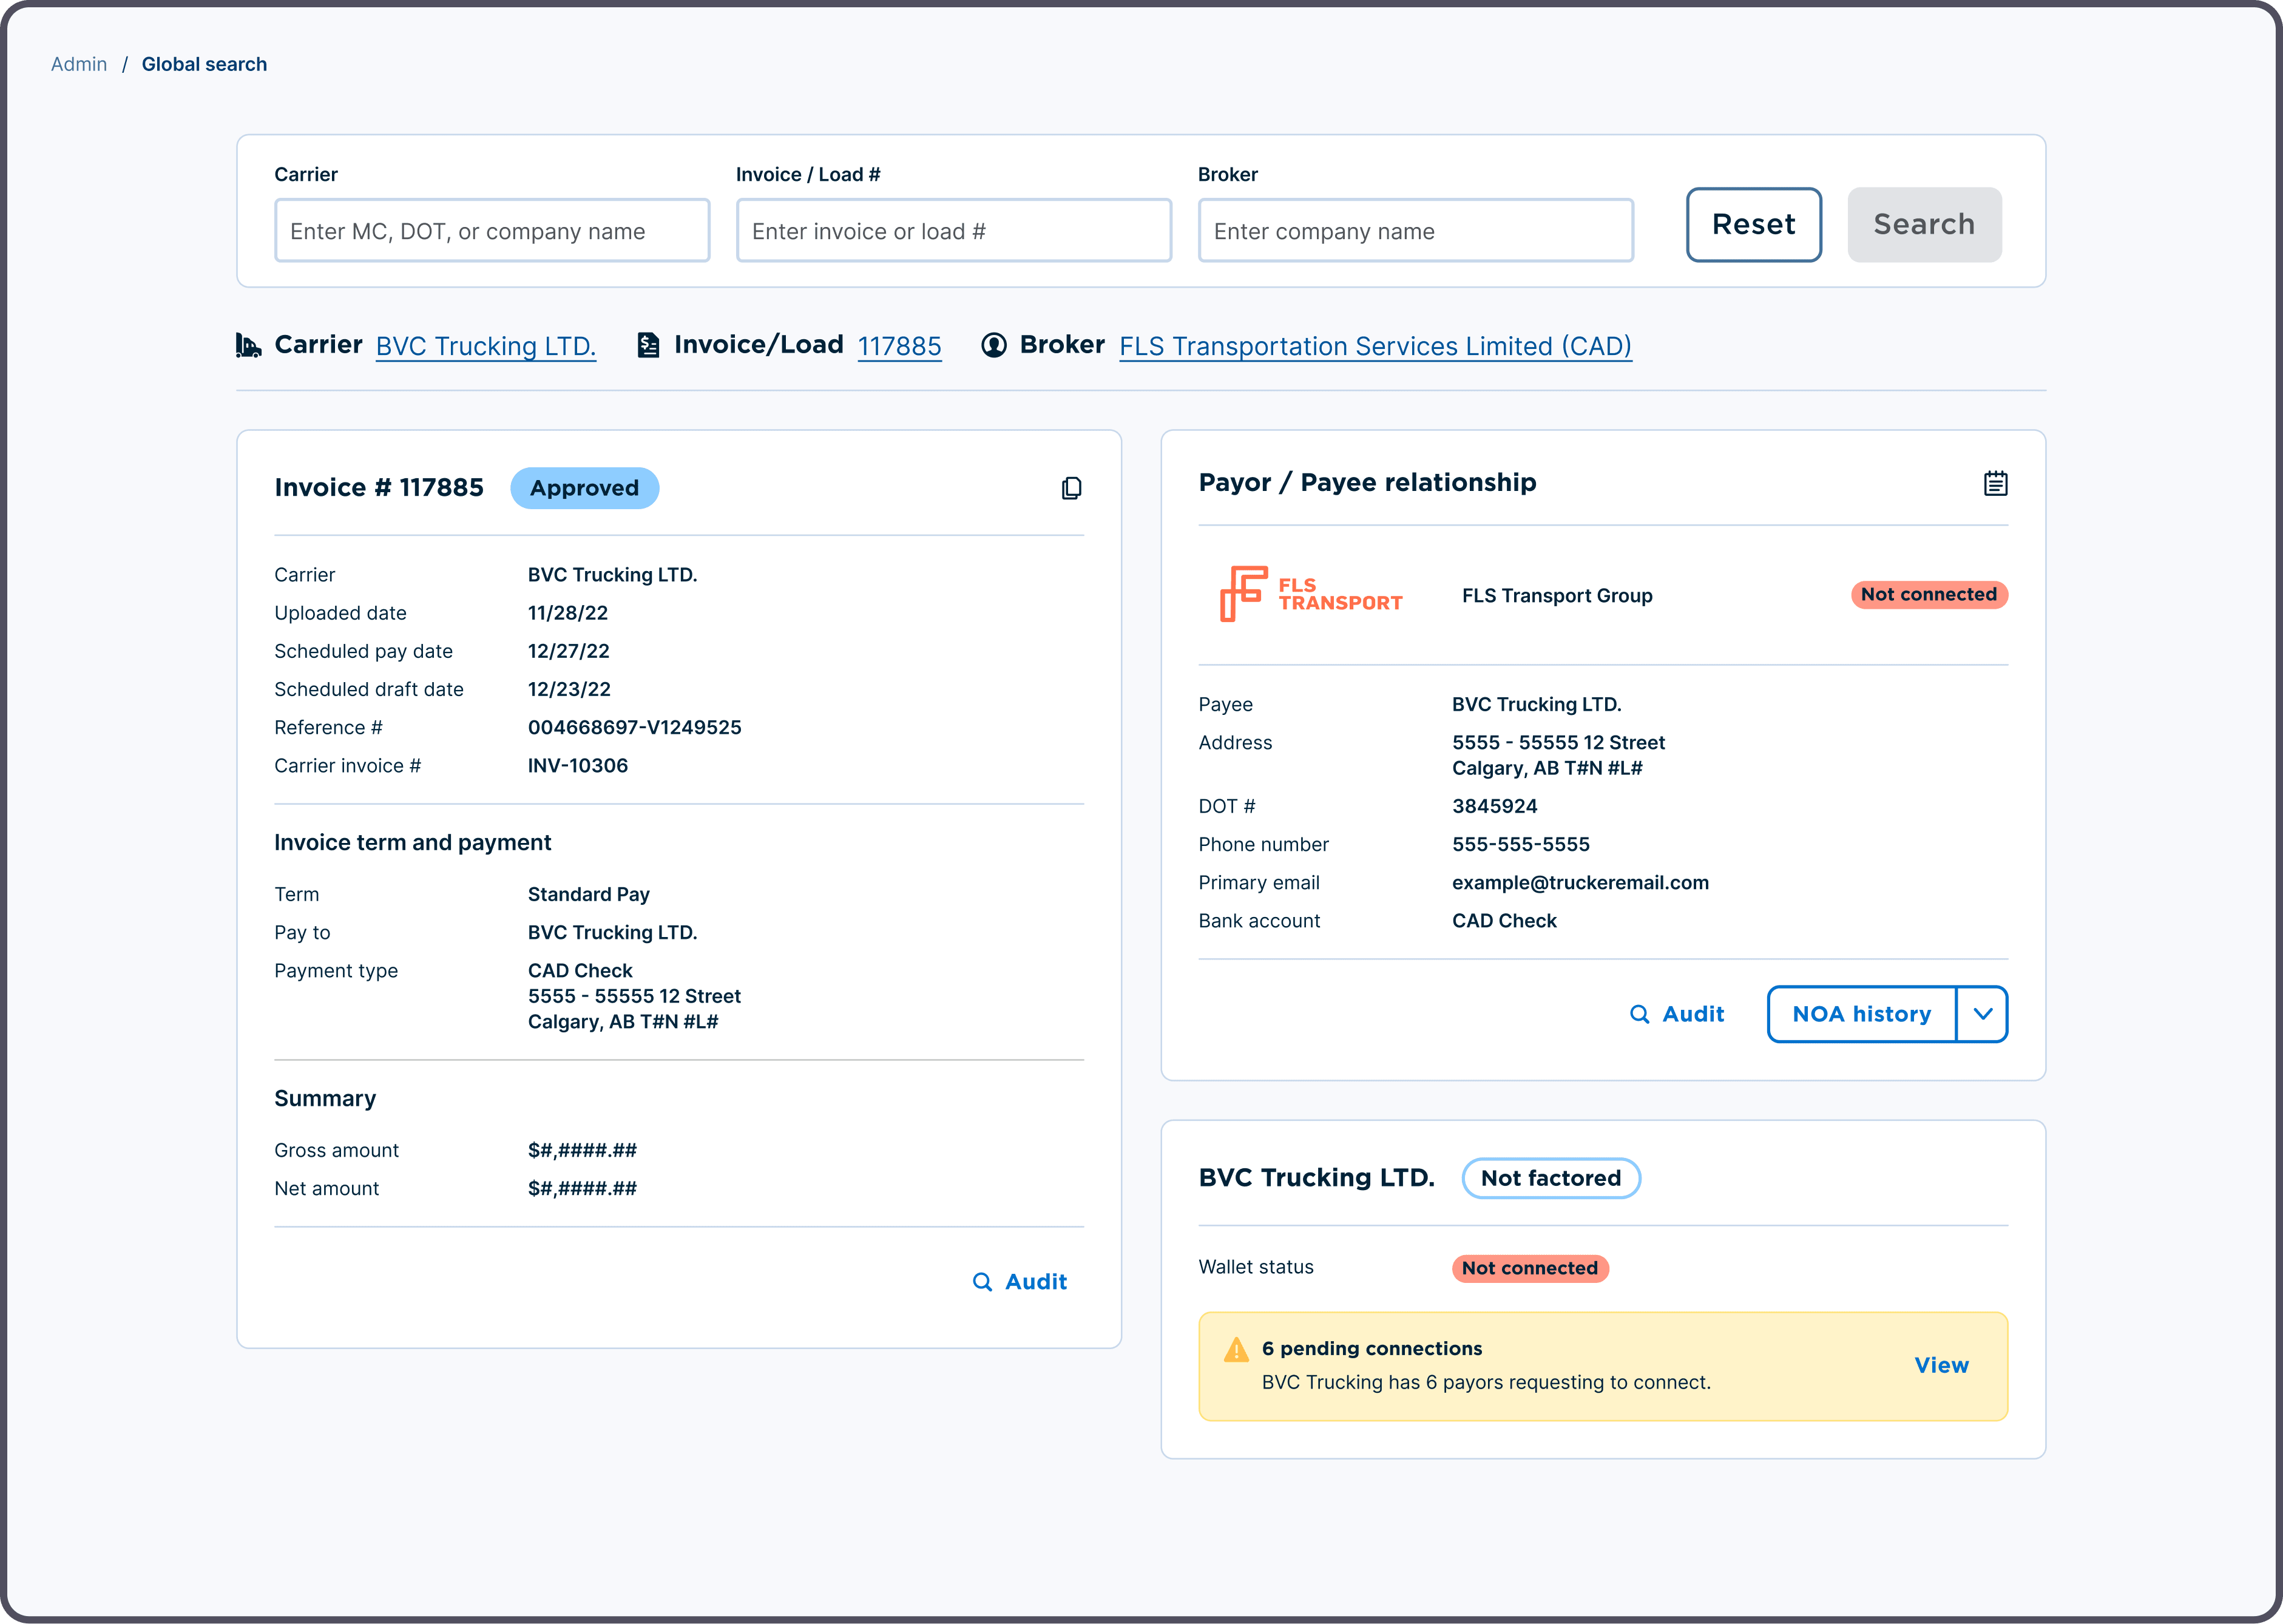Focus the Invoice / Load # field
Image resolution: width=2283 pixels, height=1624 pixels.
tap(954, 231)
